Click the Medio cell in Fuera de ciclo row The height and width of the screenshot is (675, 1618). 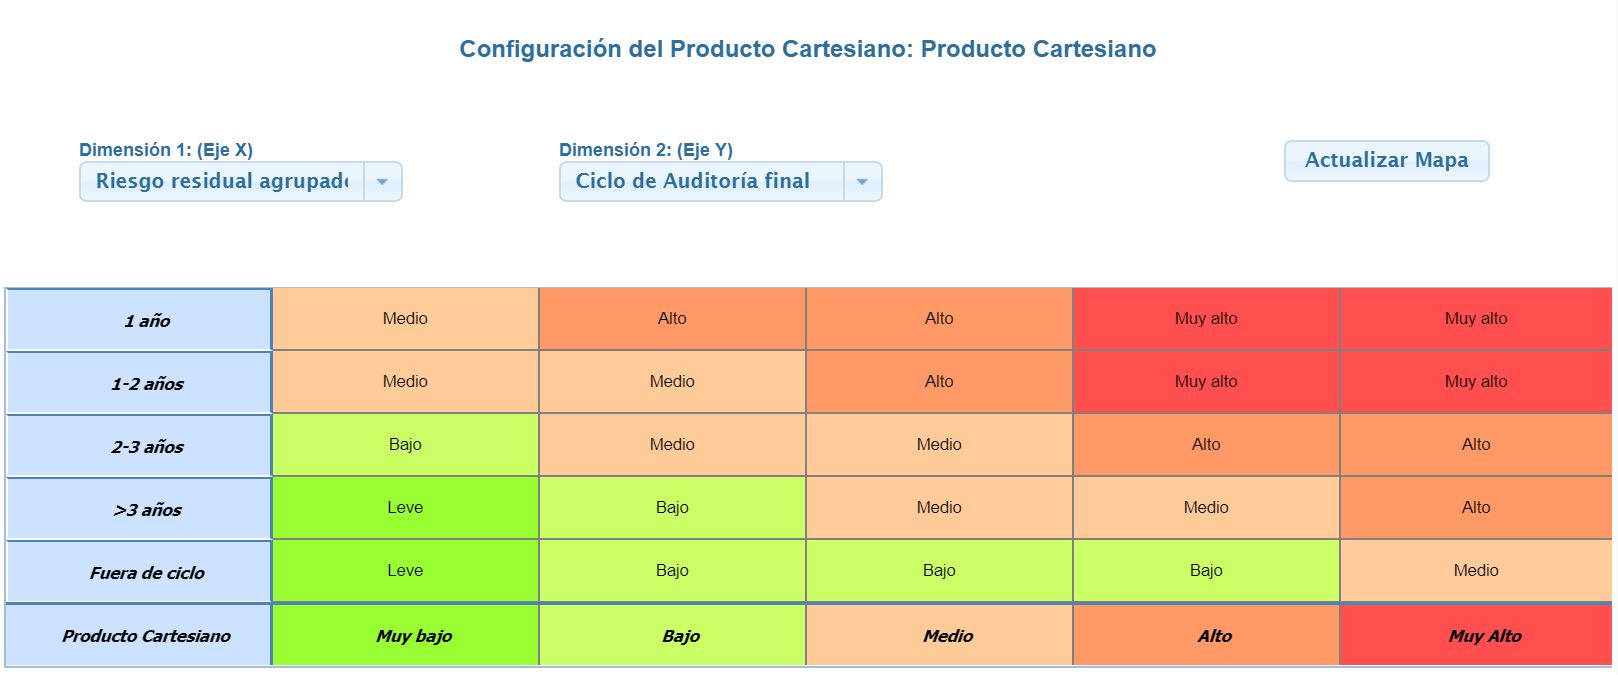point(1475,571)
